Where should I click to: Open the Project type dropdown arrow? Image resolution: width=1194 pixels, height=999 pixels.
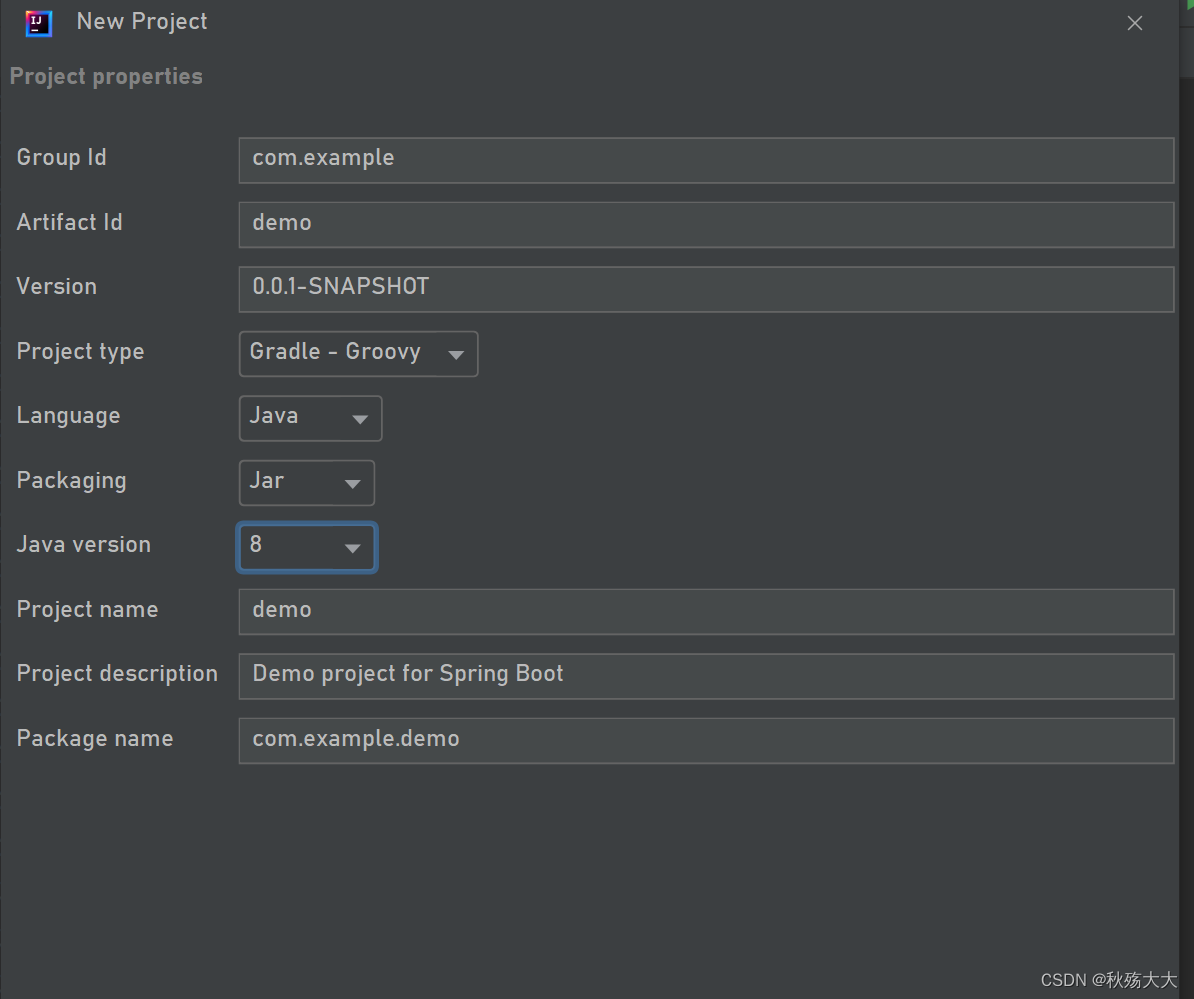pos(456,353)
